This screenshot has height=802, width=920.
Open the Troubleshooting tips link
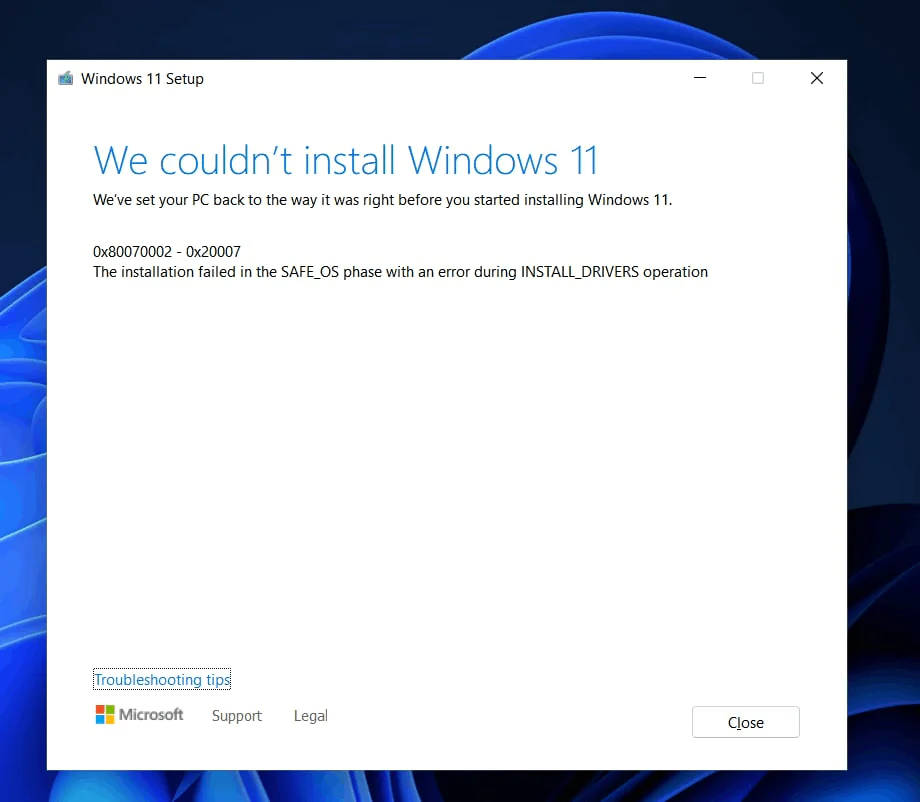pyautogui.click(x=161, y=679)
